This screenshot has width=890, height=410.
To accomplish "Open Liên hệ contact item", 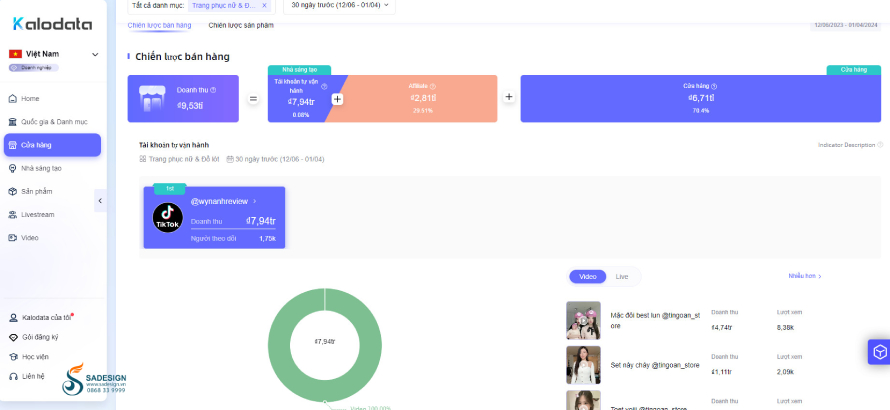I will 27,376.
